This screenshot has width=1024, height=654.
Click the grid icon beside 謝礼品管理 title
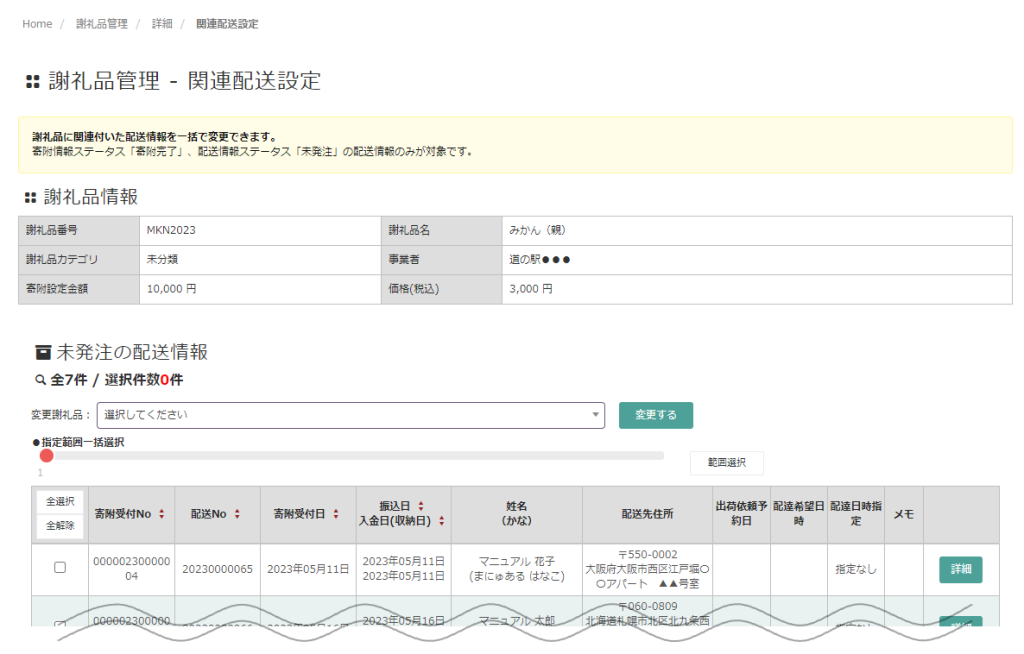click(x=32, y=82)
